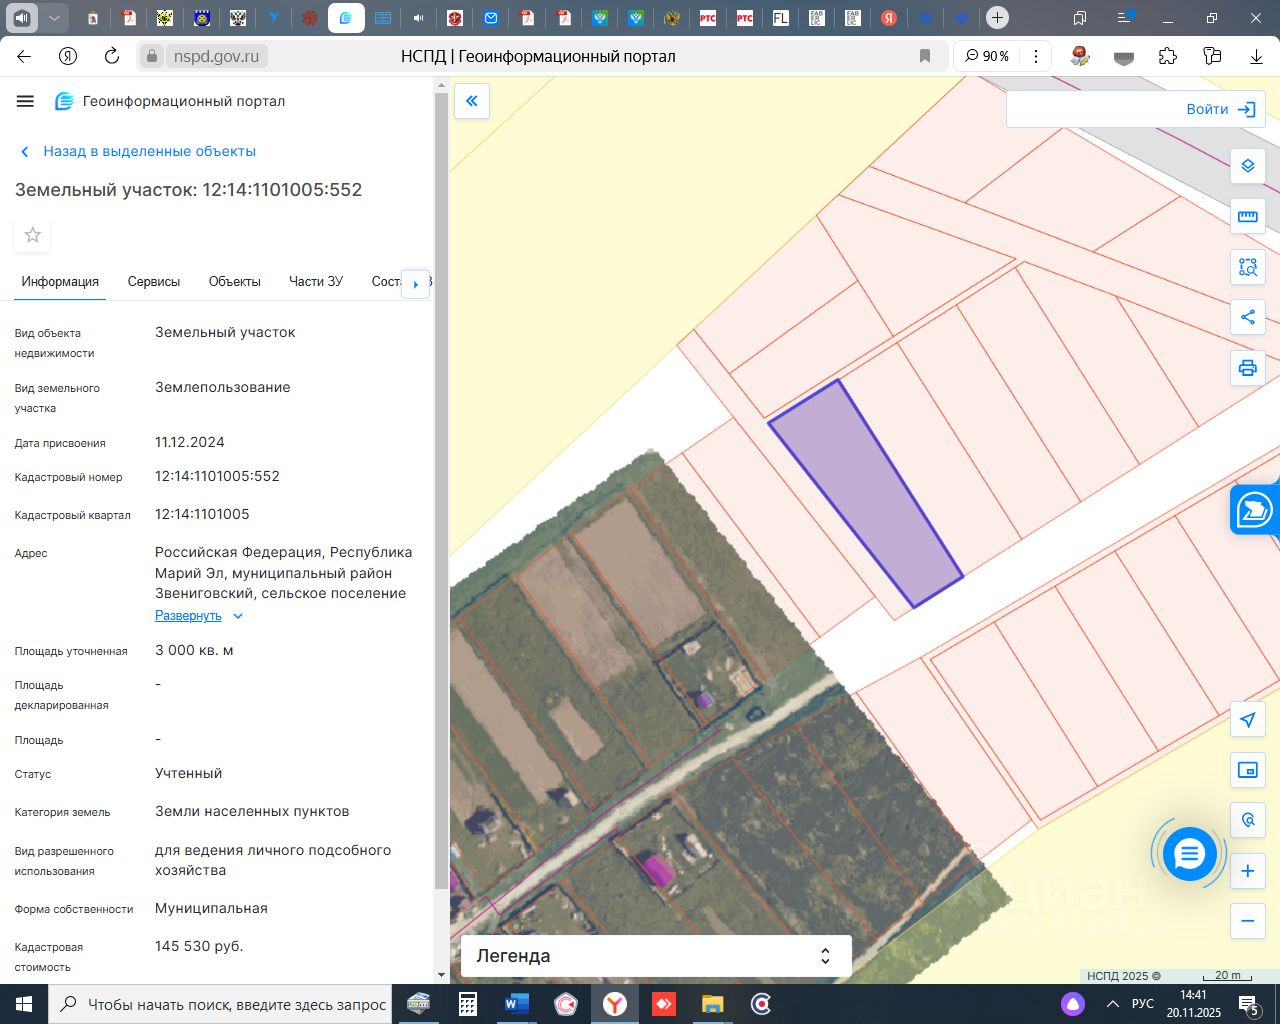1280x1024 pixels.
Task: Click the info panel vertical scrollbar
Action: pyautogui.click(x=442, y=490)
